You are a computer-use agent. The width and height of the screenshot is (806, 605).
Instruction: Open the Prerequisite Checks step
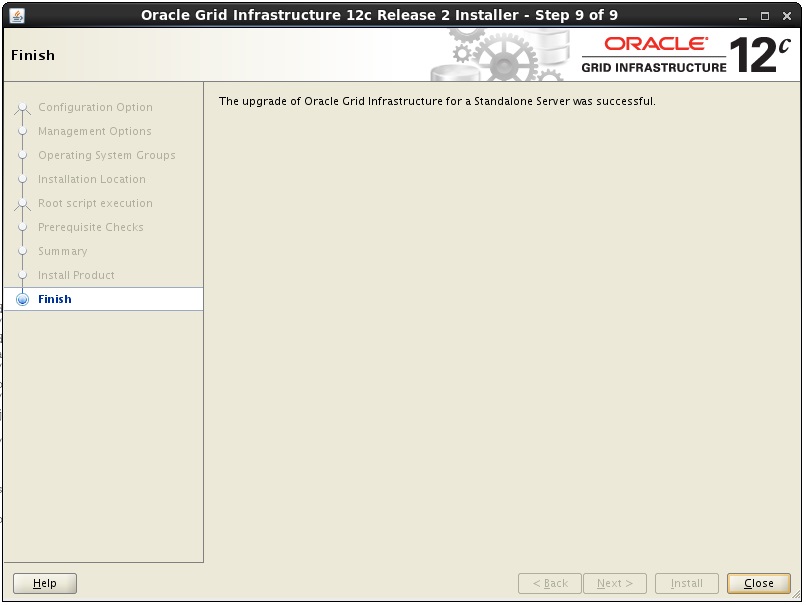click(x=90, y=227)
